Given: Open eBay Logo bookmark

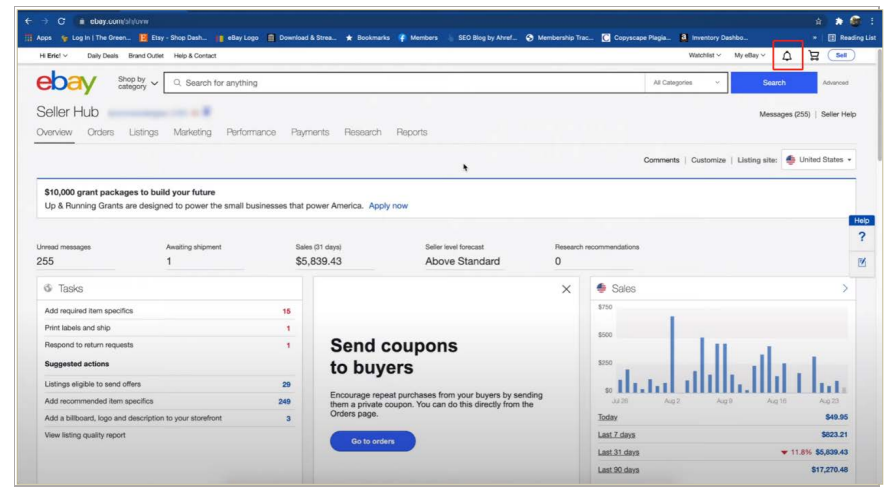Looking at the screenshot, I should [x=237, y=38].
